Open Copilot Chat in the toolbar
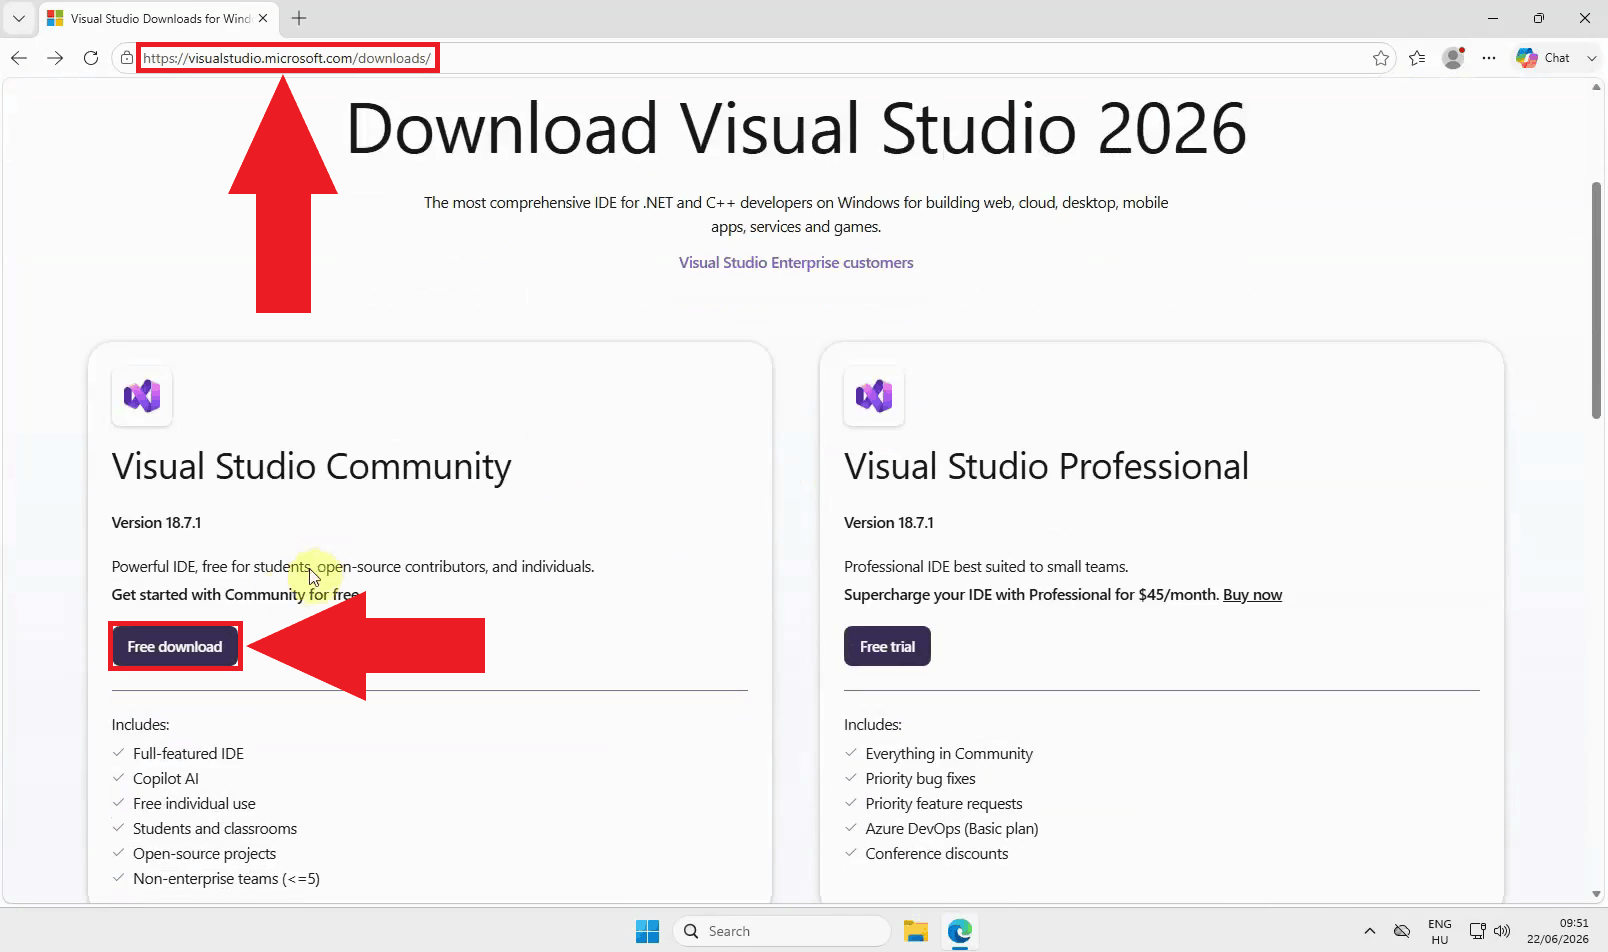The image size is (1608, 952). (1543, 58)
